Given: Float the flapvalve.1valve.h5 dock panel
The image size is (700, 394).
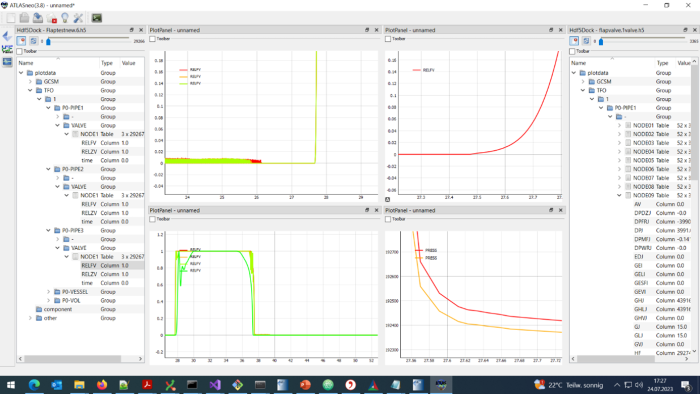Looking at the screenshot, I should click(685, 30).
